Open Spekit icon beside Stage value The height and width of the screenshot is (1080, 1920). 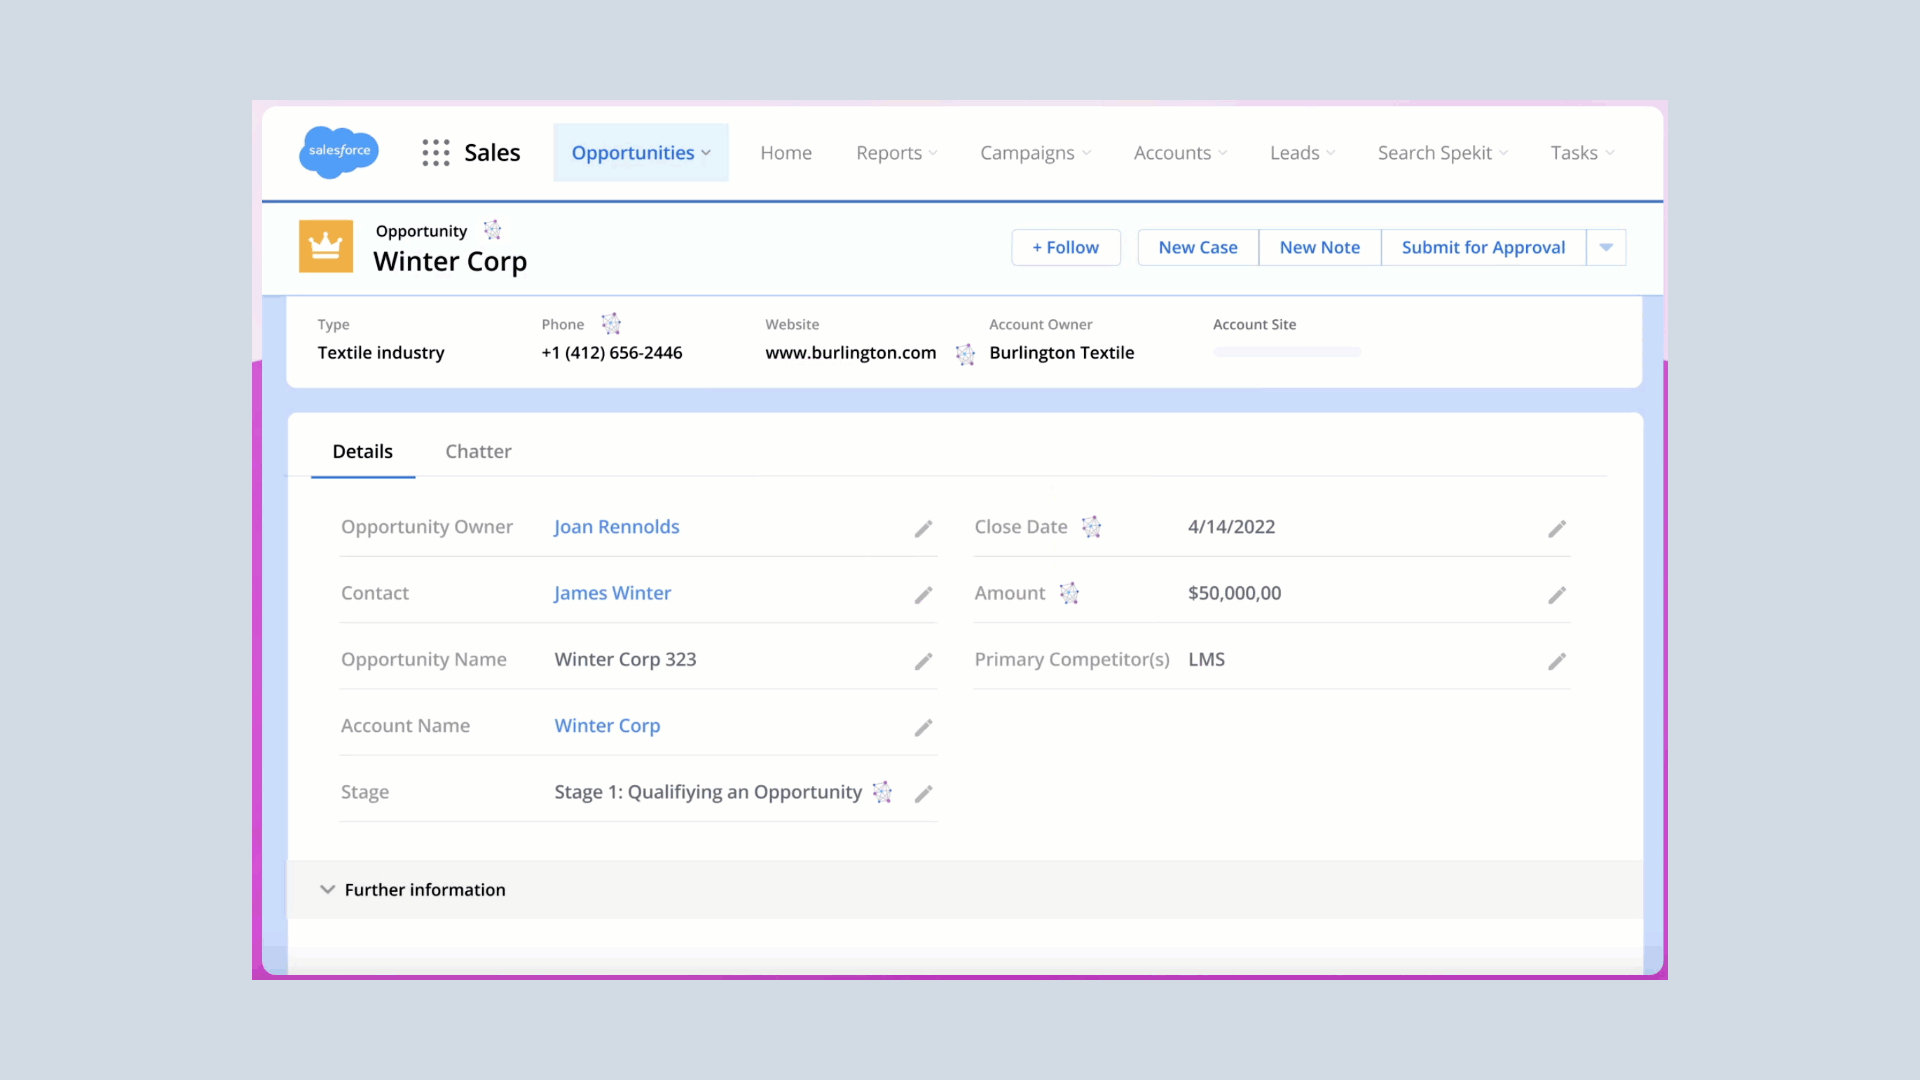click(x=882, y=792)
